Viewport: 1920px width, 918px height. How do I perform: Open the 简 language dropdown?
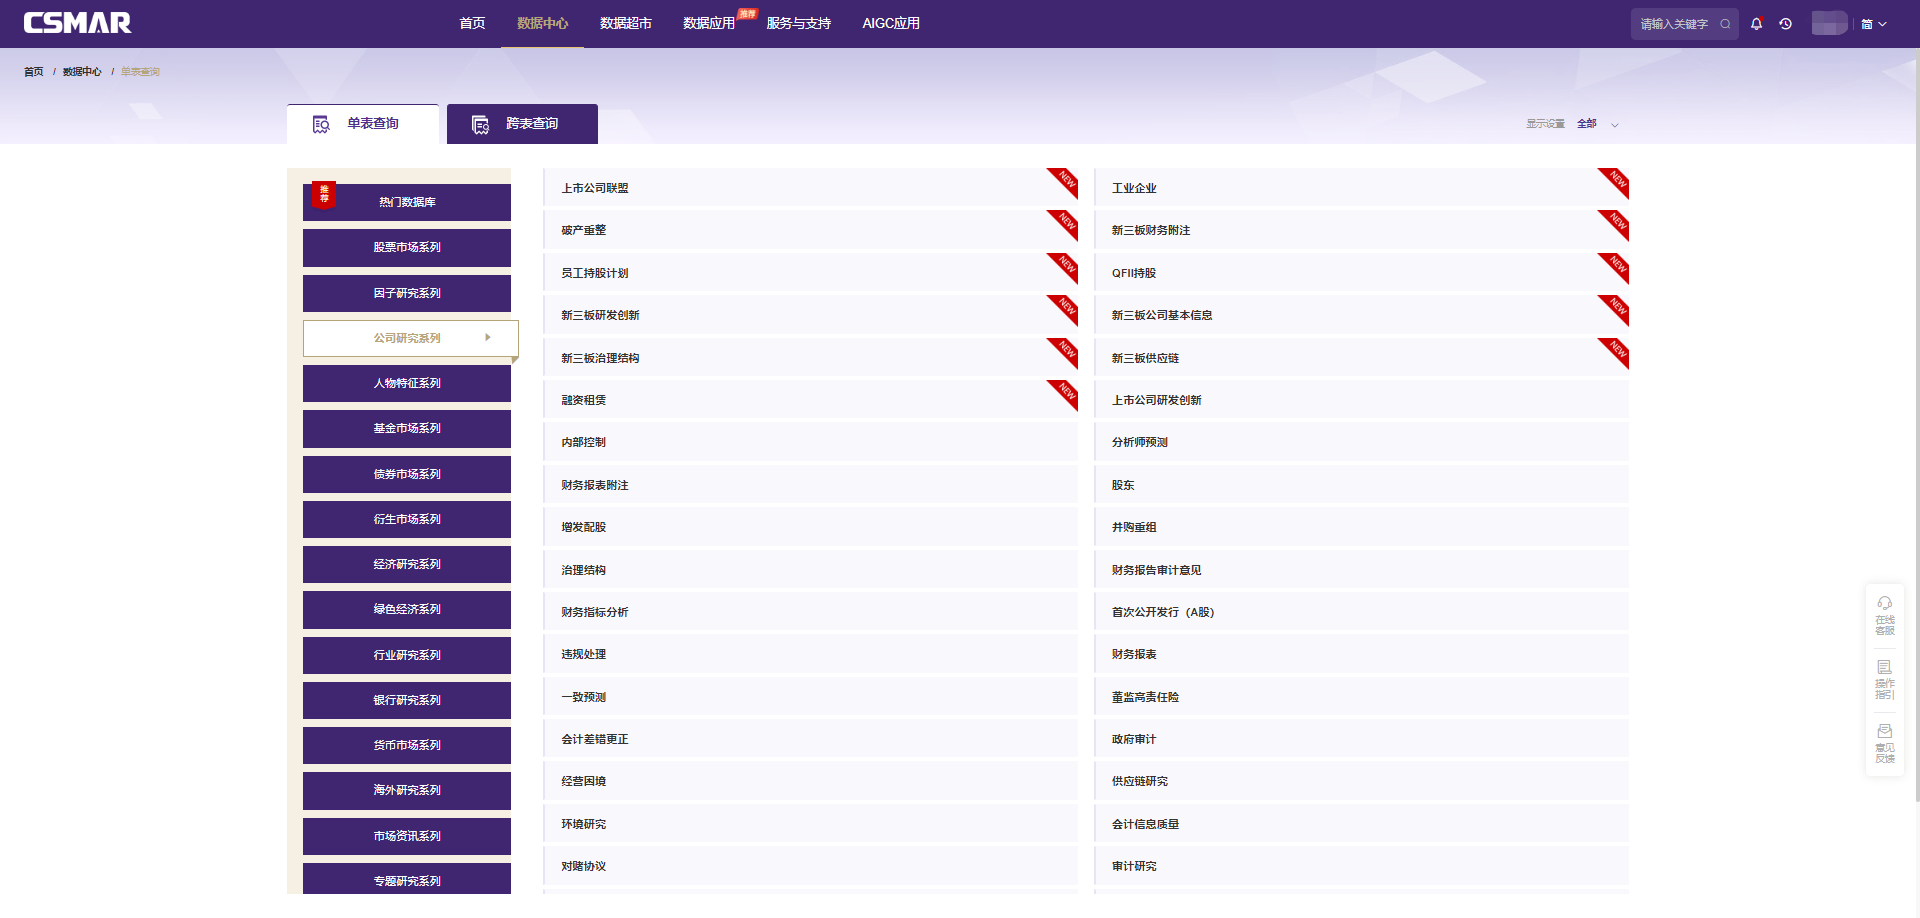point(1873,24)
